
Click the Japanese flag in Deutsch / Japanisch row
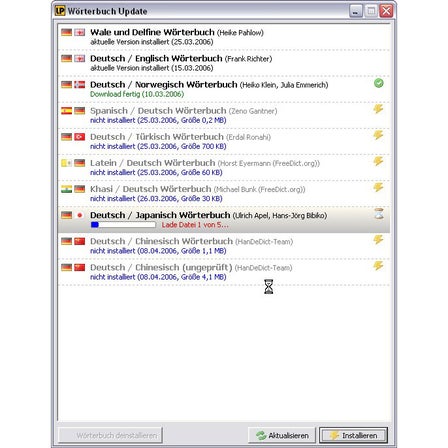79,215
